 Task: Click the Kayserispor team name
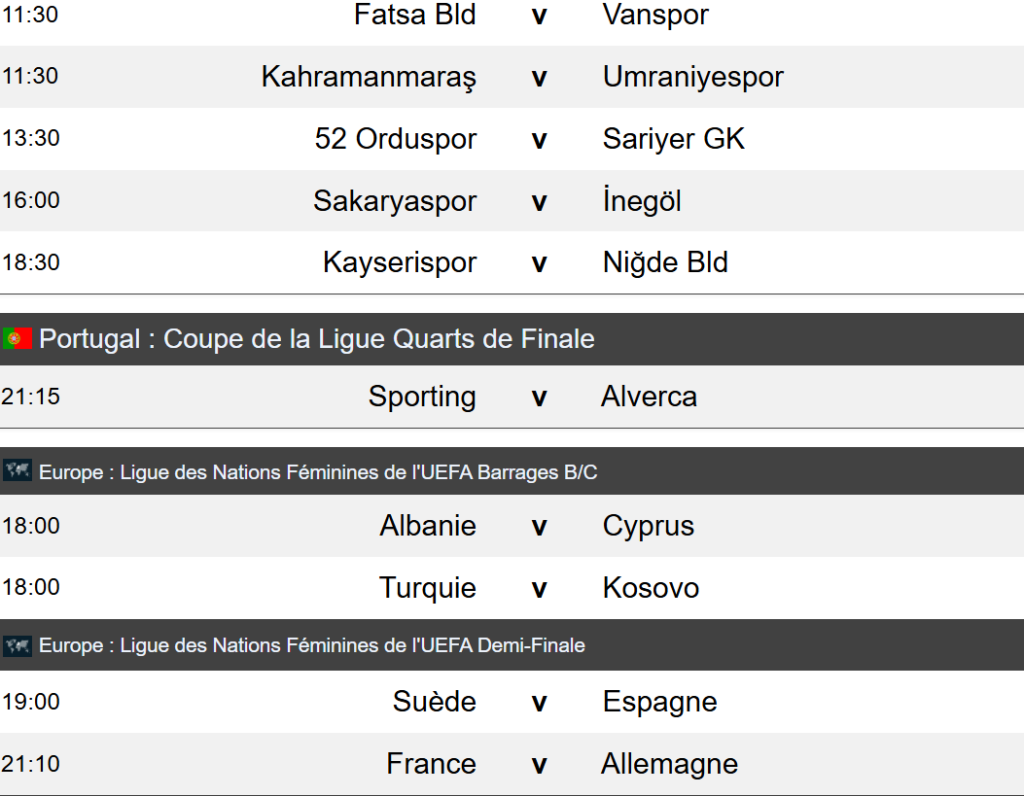coord(399,263)
